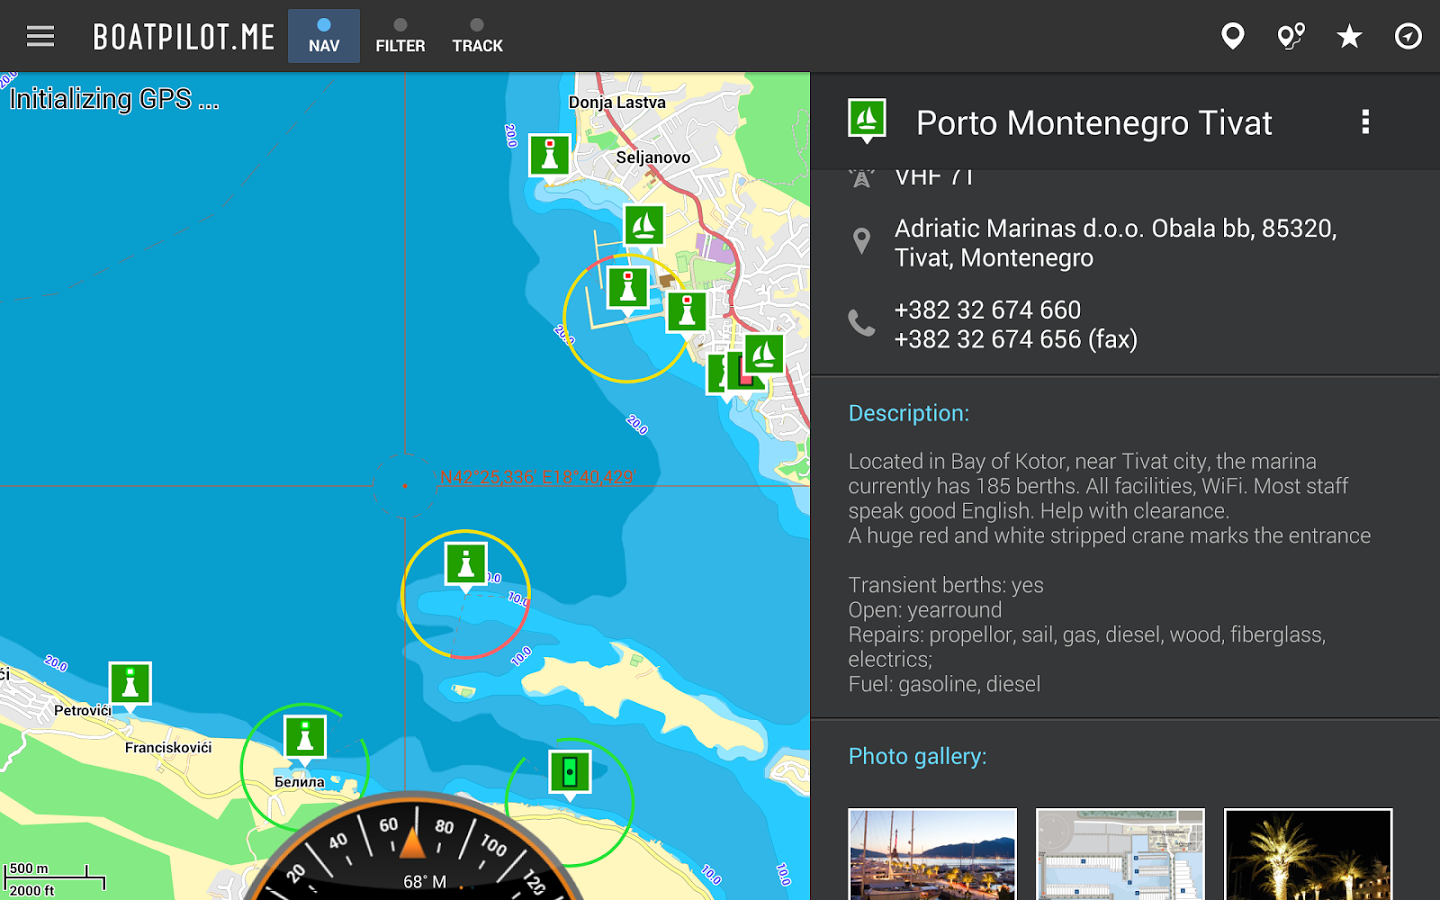Select the beacon marker at the marina shoreline
This screenshot has width=1440, height=900.
coord(687,312)
